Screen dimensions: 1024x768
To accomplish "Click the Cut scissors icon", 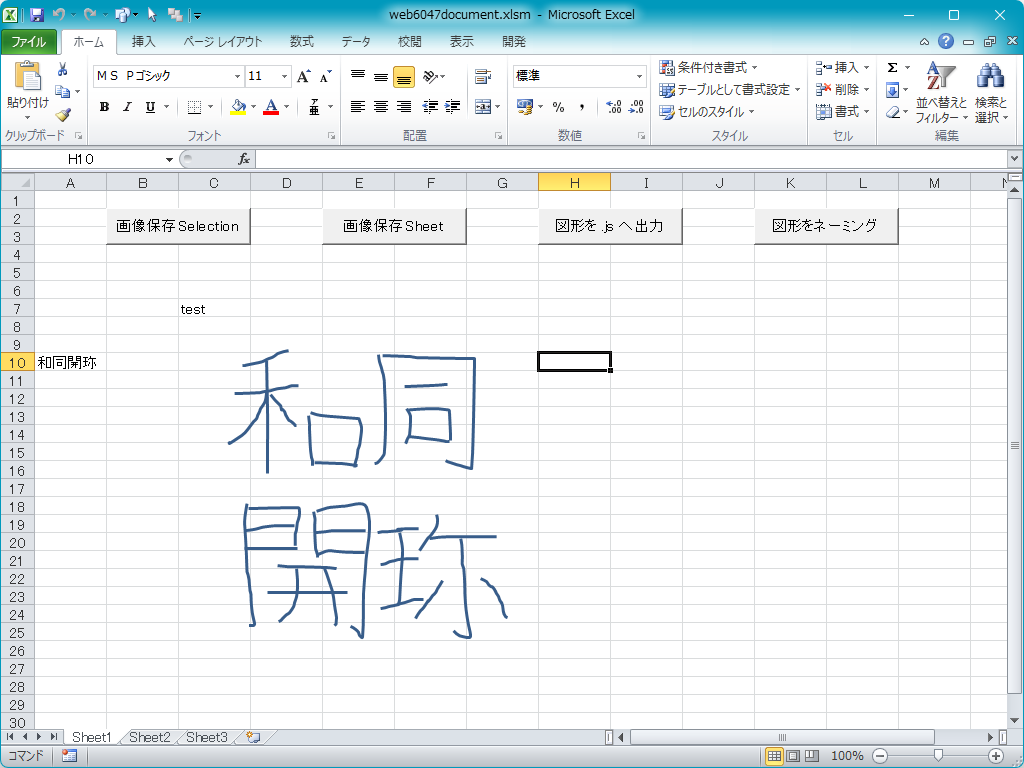I will (x=63, y=69).
